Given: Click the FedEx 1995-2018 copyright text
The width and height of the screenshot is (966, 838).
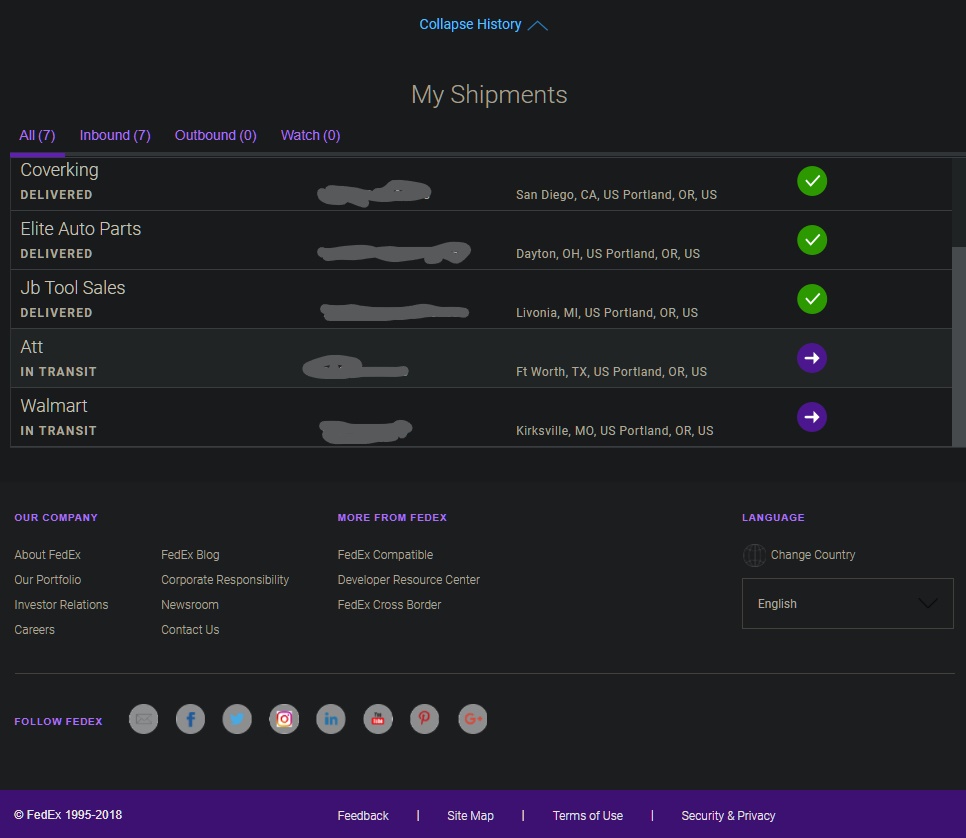Looking at the screenshot, I should tap(68, 815).
